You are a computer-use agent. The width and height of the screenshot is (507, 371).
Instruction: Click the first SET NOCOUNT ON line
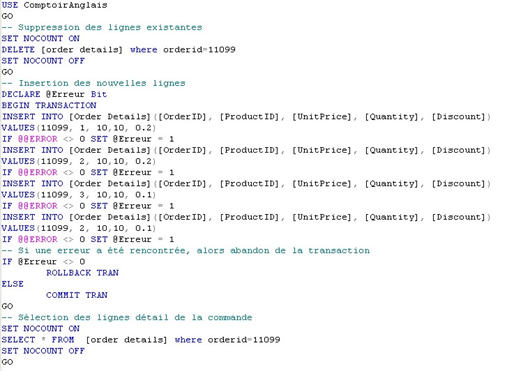pos(40,39)
